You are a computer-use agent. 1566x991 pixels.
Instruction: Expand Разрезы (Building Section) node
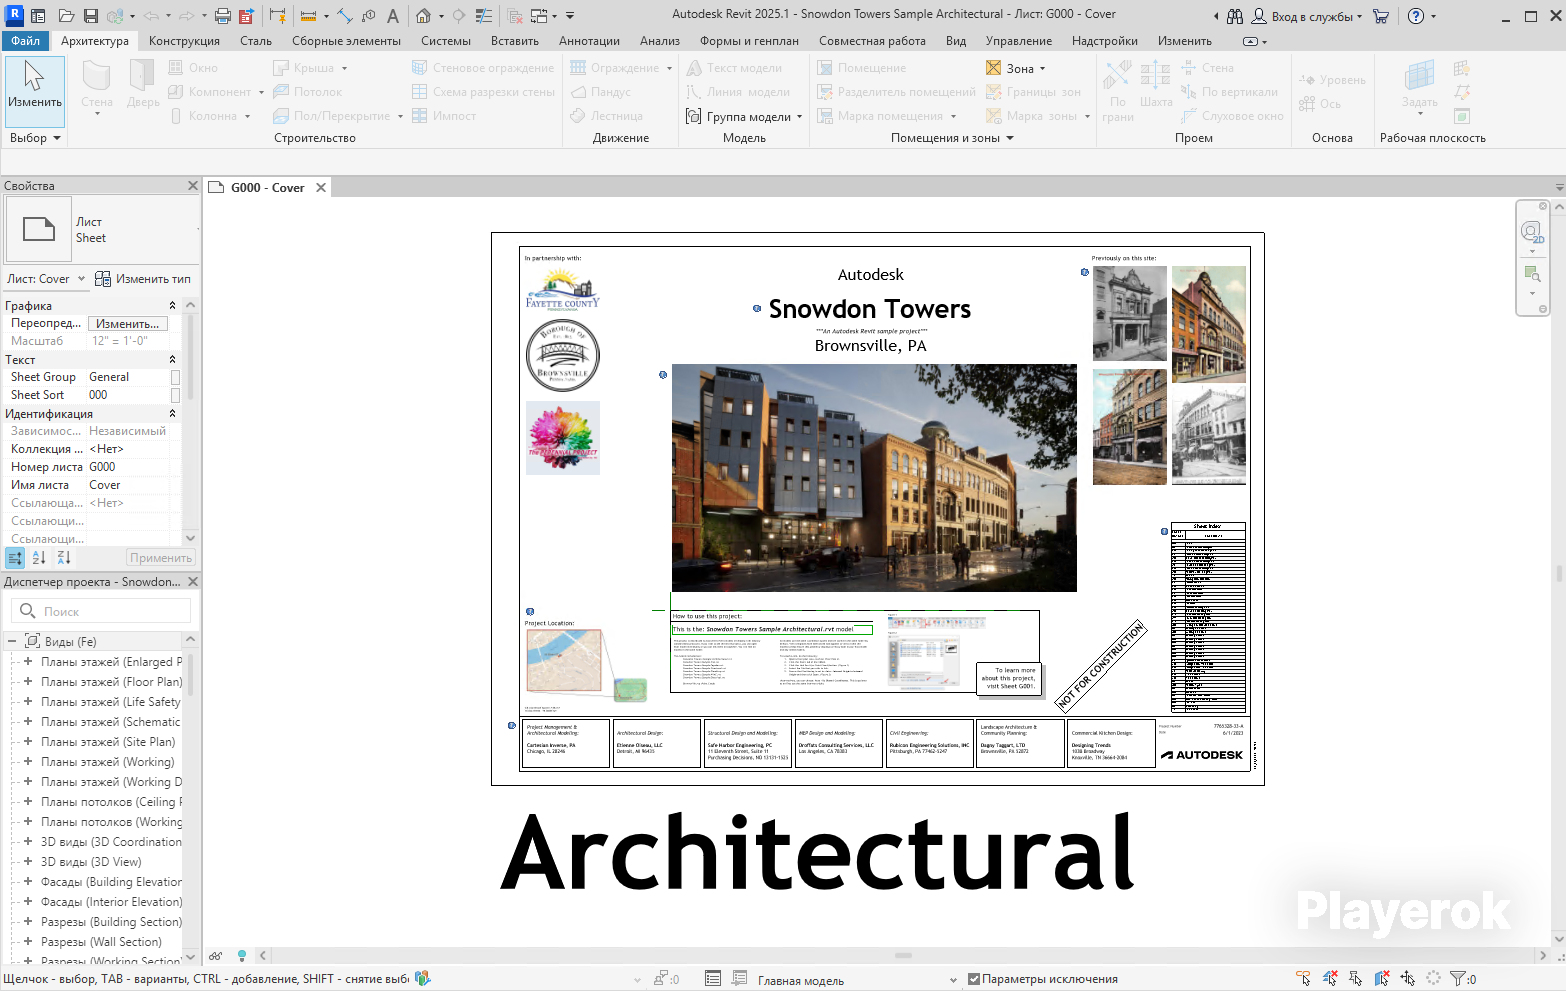[28, 922]
